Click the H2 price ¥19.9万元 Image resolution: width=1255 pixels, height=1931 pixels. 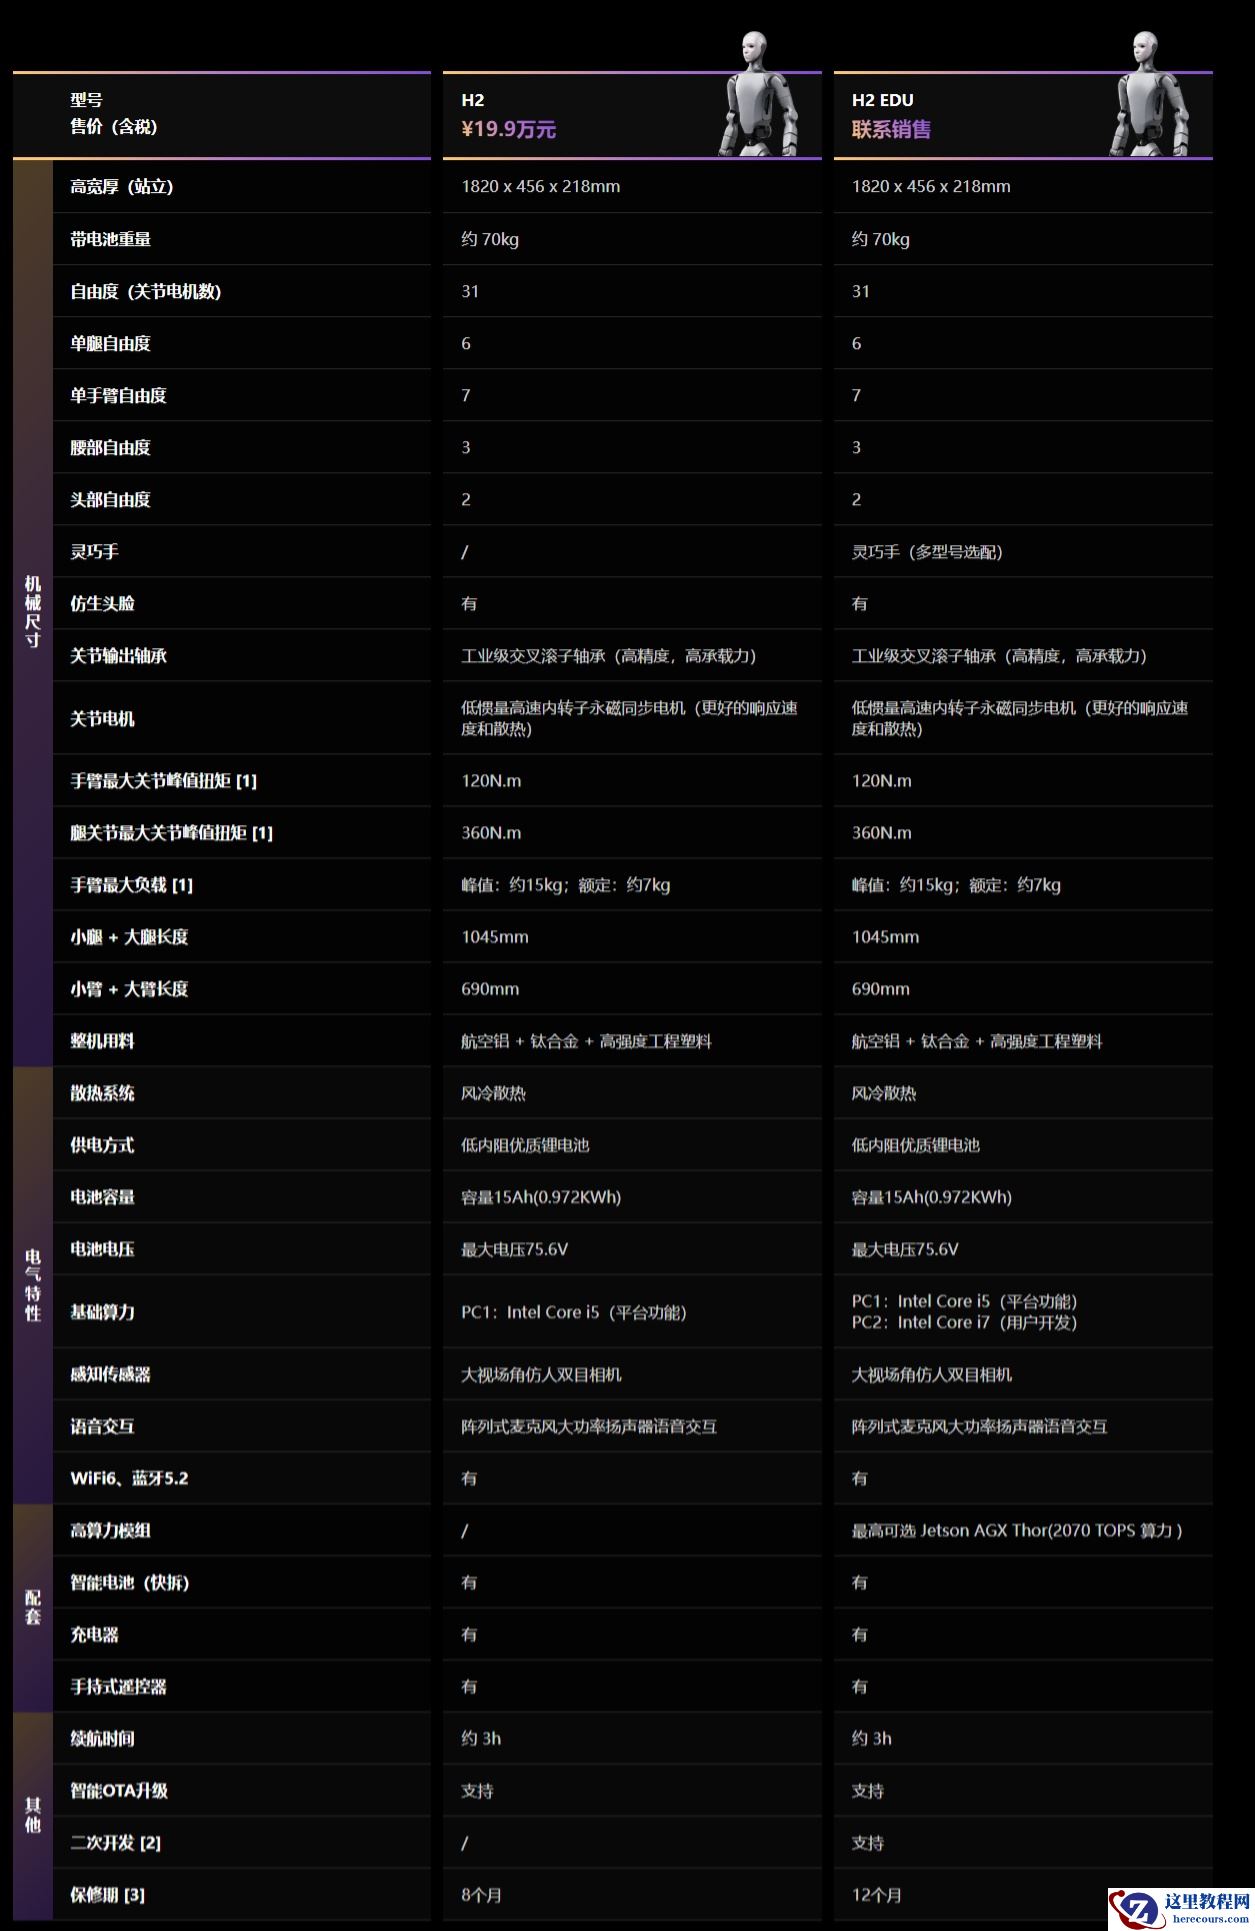tap(508, 129)
